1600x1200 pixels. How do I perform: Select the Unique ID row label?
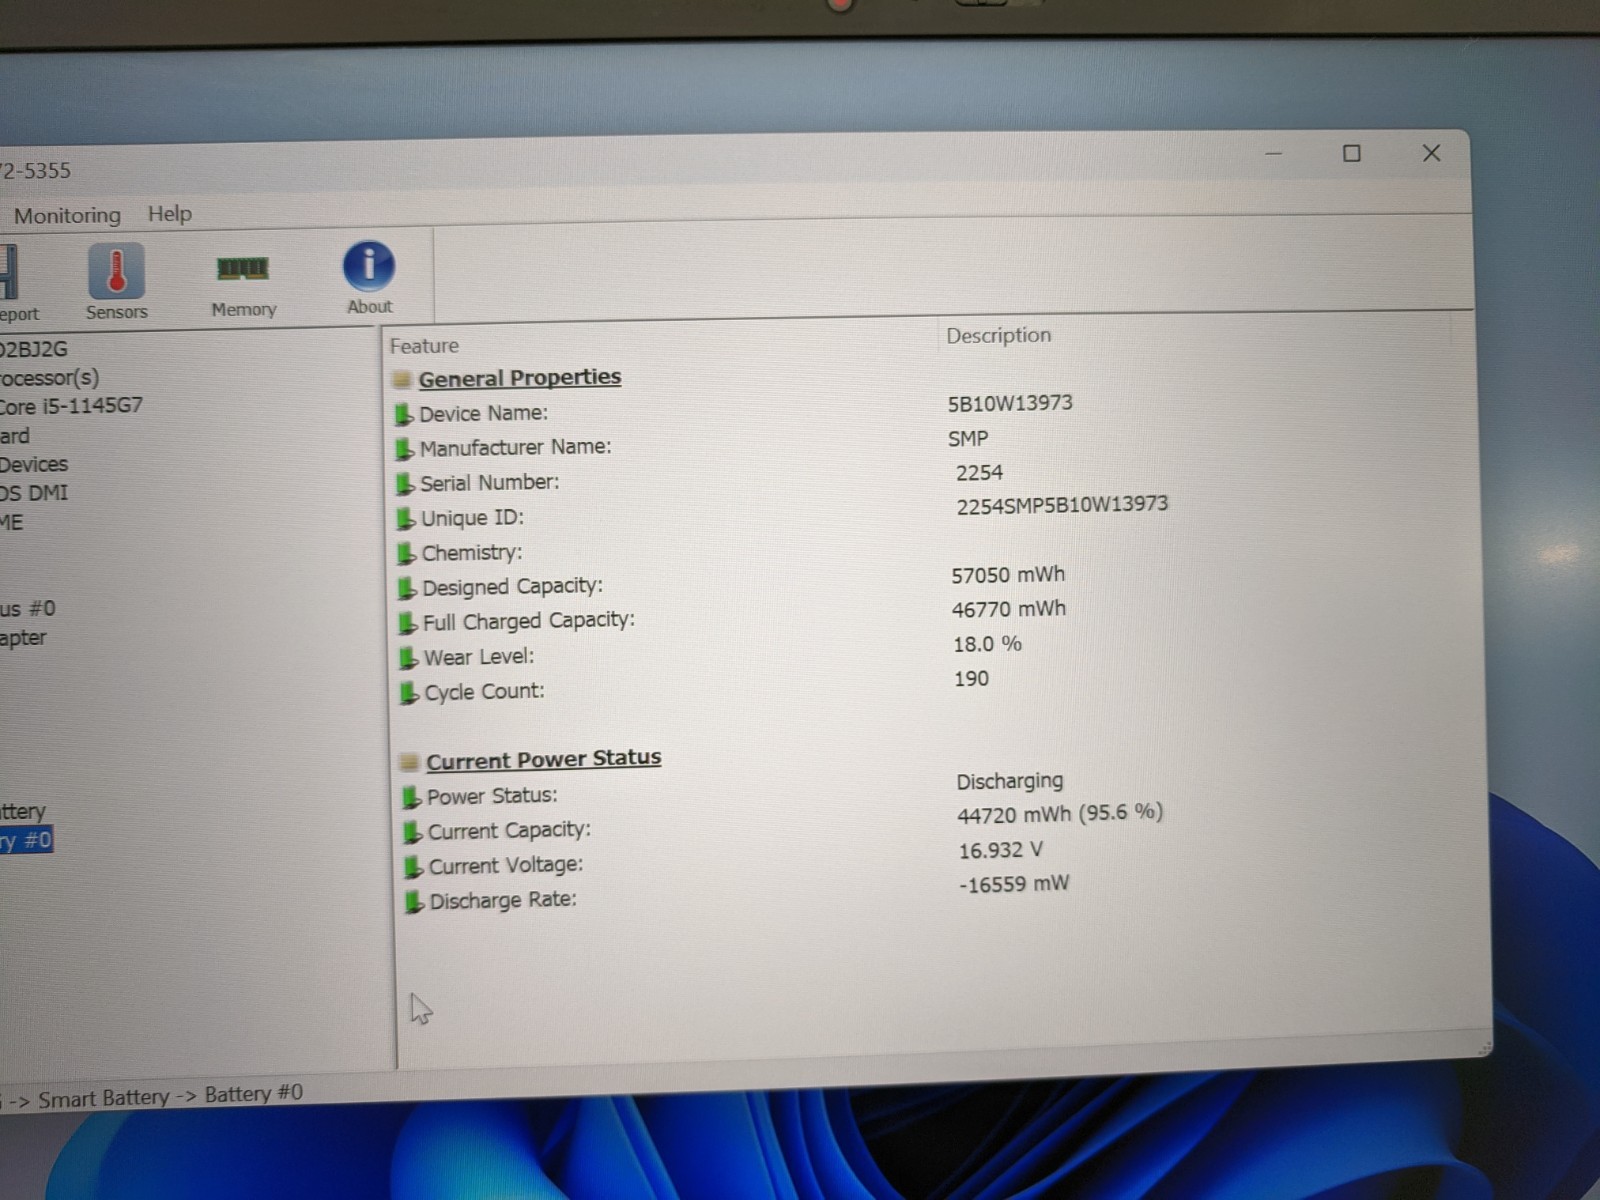pos(472,518)
